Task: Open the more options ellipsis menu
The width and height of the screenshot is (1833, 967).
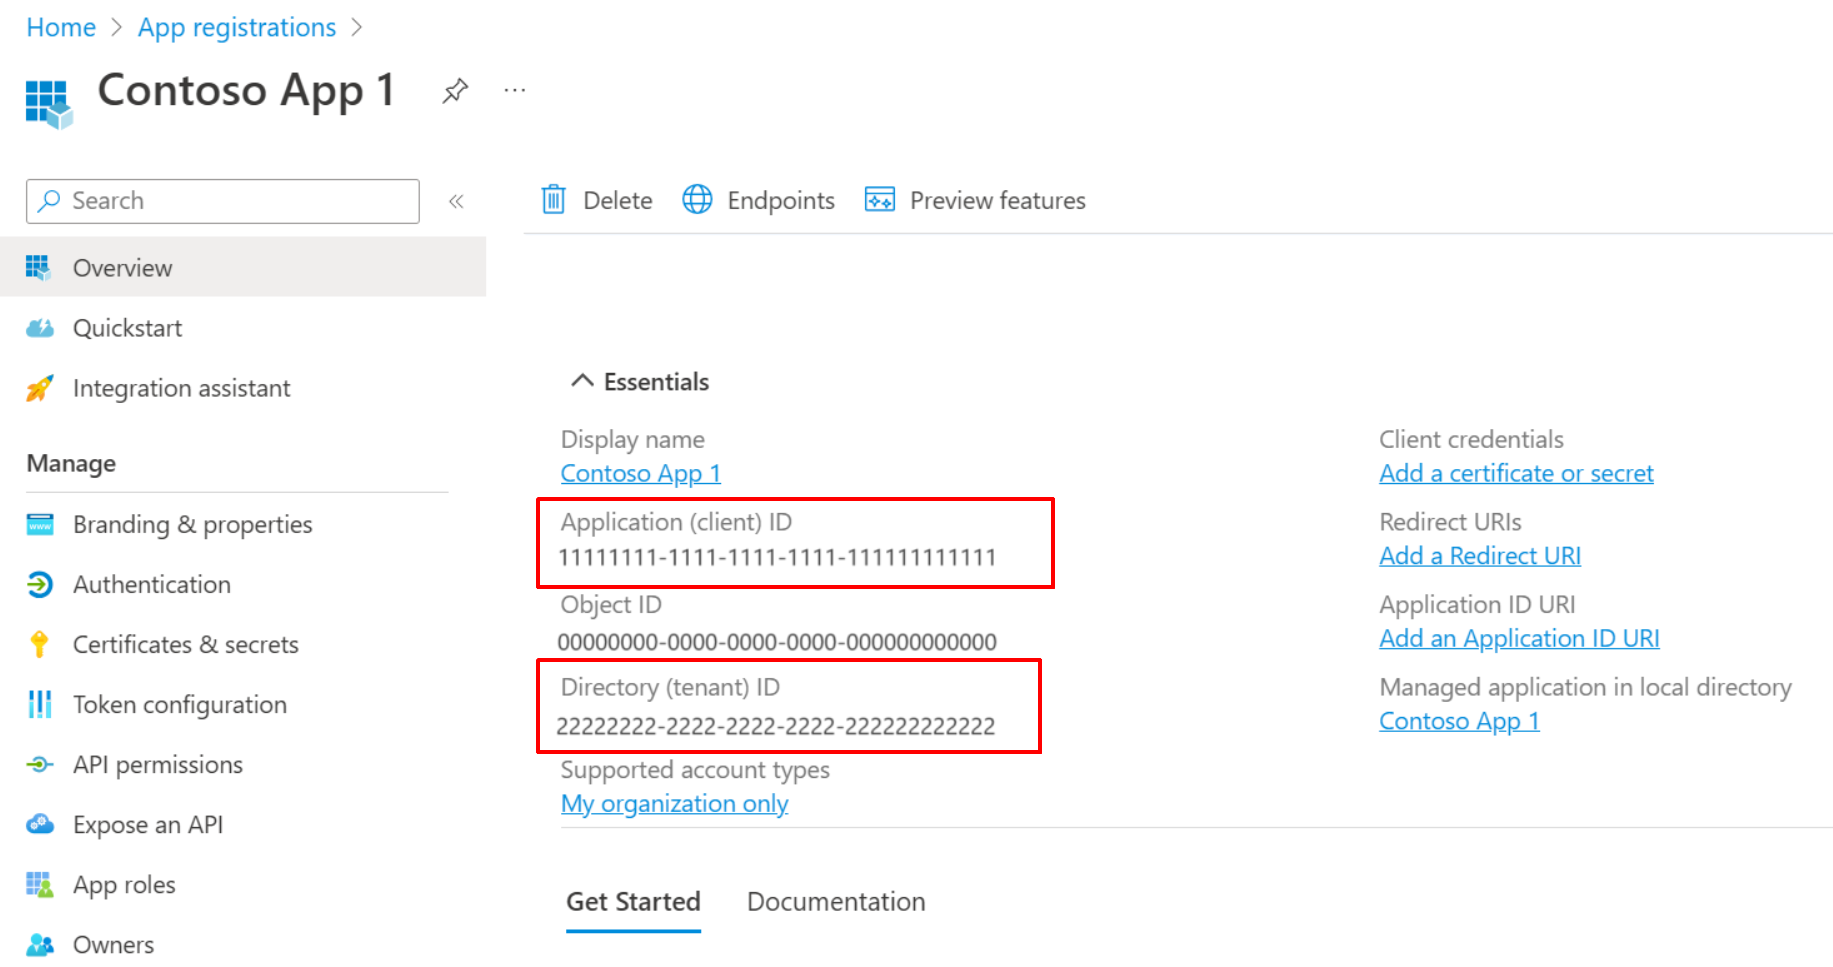Action: coord(514,90)
